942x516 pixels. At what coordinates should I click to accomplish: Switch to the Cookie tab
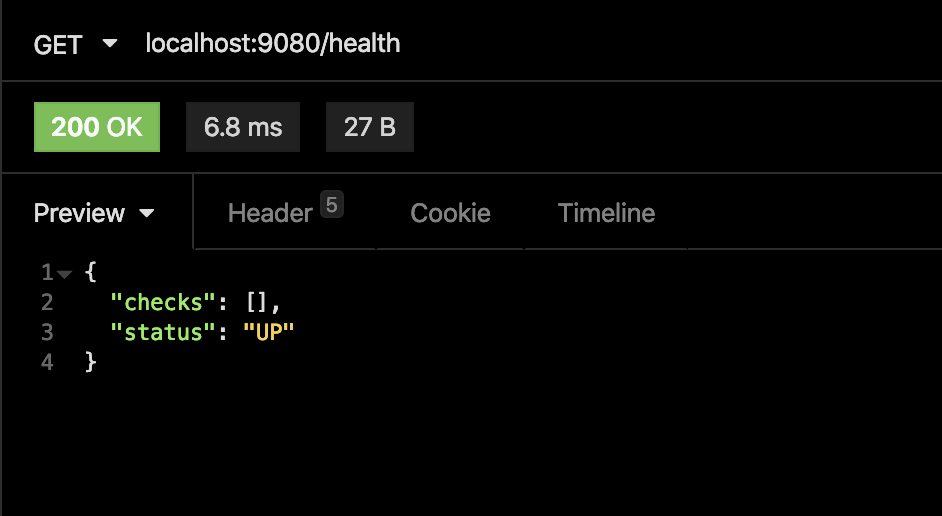point(450,213)
